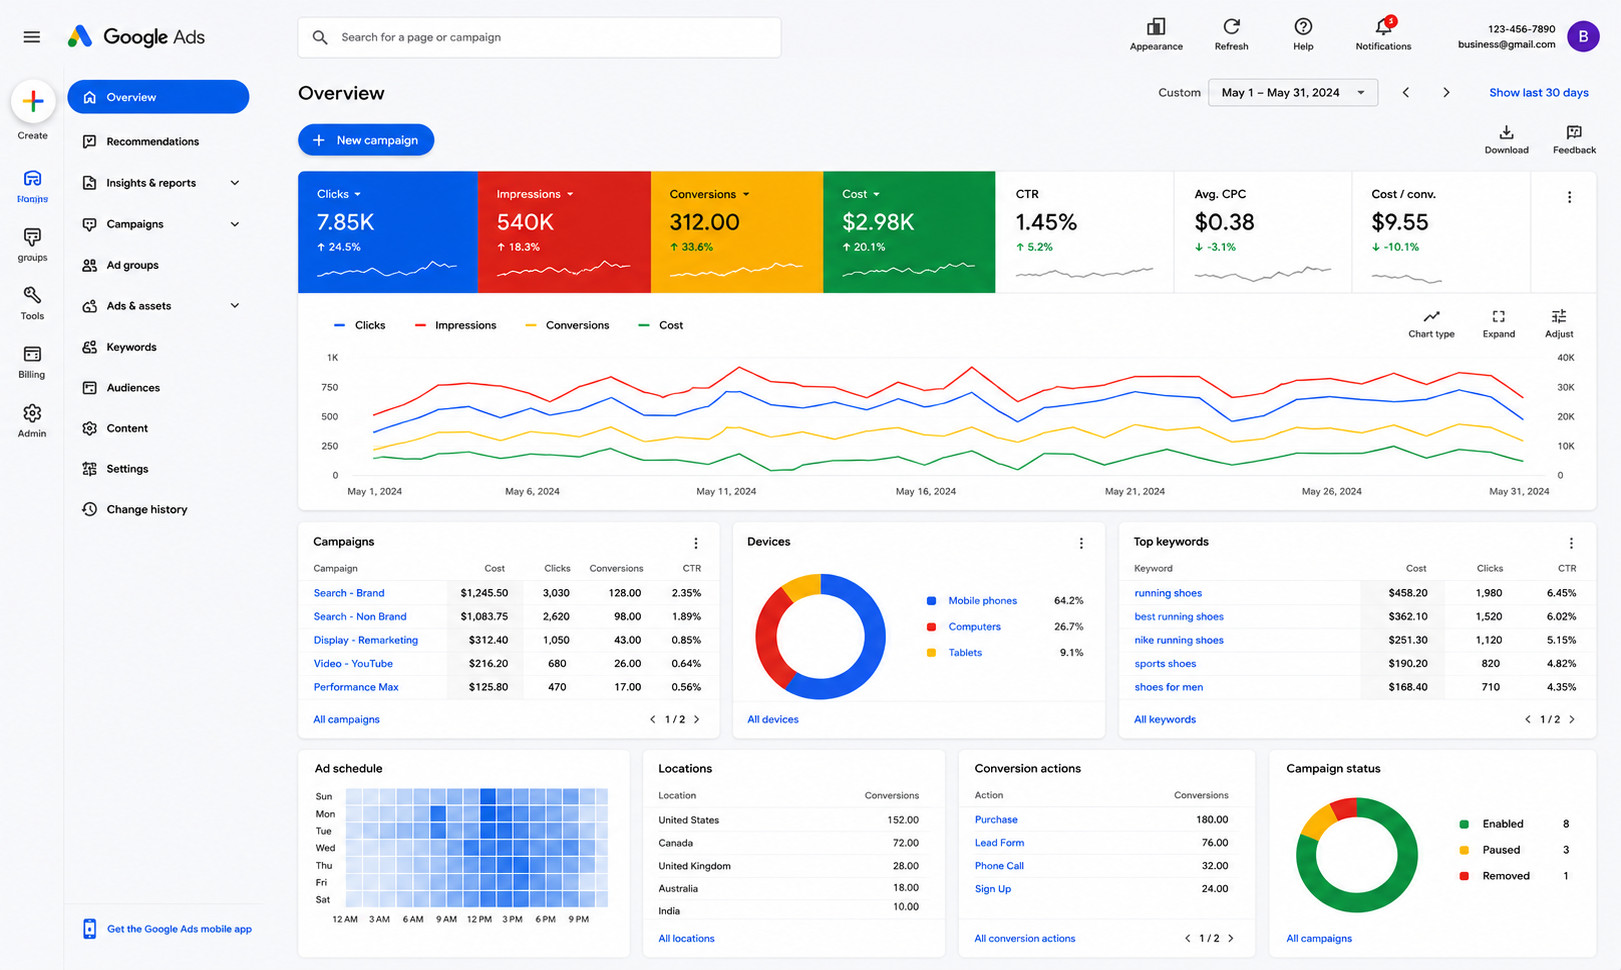Open Admin gear in the left rail

coord(32,421)
